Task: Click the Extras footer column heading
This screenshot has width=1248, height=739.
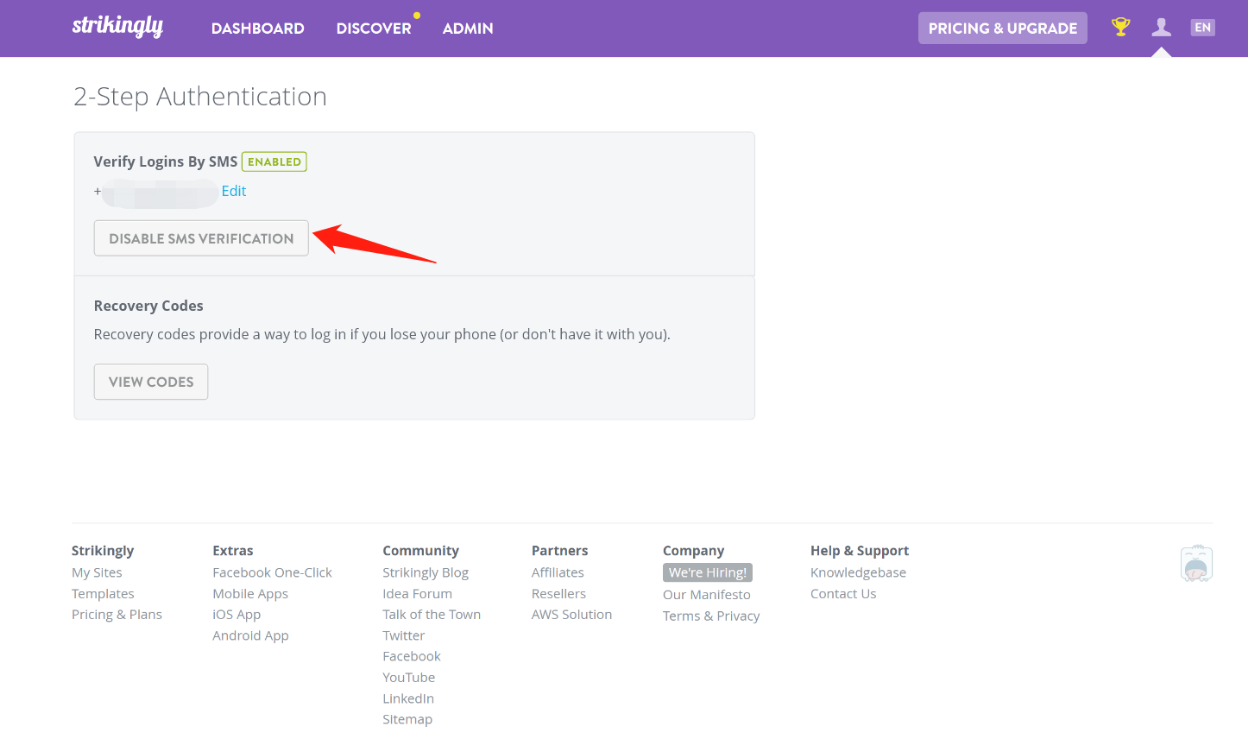Action: tap(233, 551)
